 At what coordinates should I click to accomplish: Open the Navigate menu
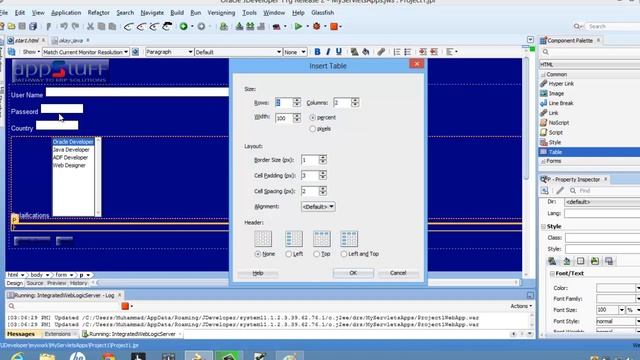(152, 13)
